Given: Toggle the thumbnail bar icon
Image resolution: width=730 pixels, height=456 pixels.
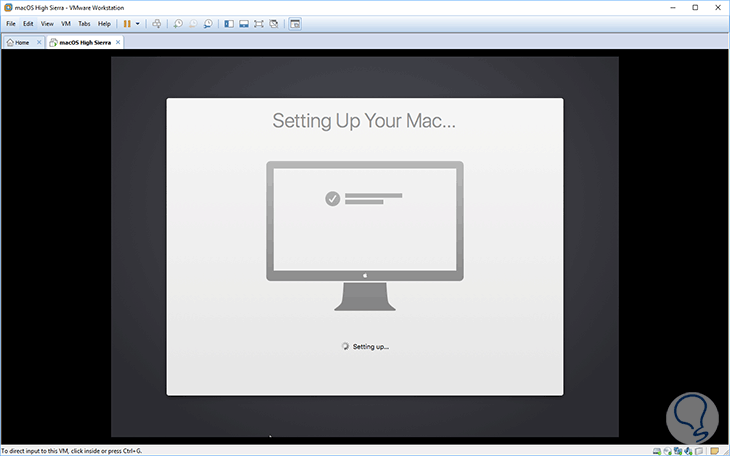Looking at the screenshot, I should 244,24.
